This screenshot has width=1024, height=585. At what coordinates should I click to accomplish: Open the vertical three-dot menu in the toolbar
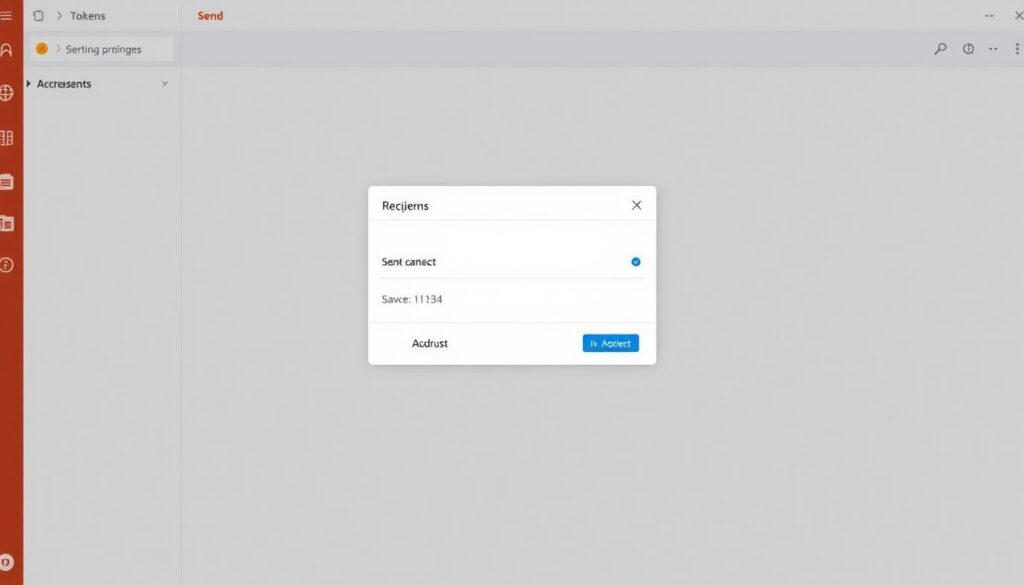(x=1017, y=49)
